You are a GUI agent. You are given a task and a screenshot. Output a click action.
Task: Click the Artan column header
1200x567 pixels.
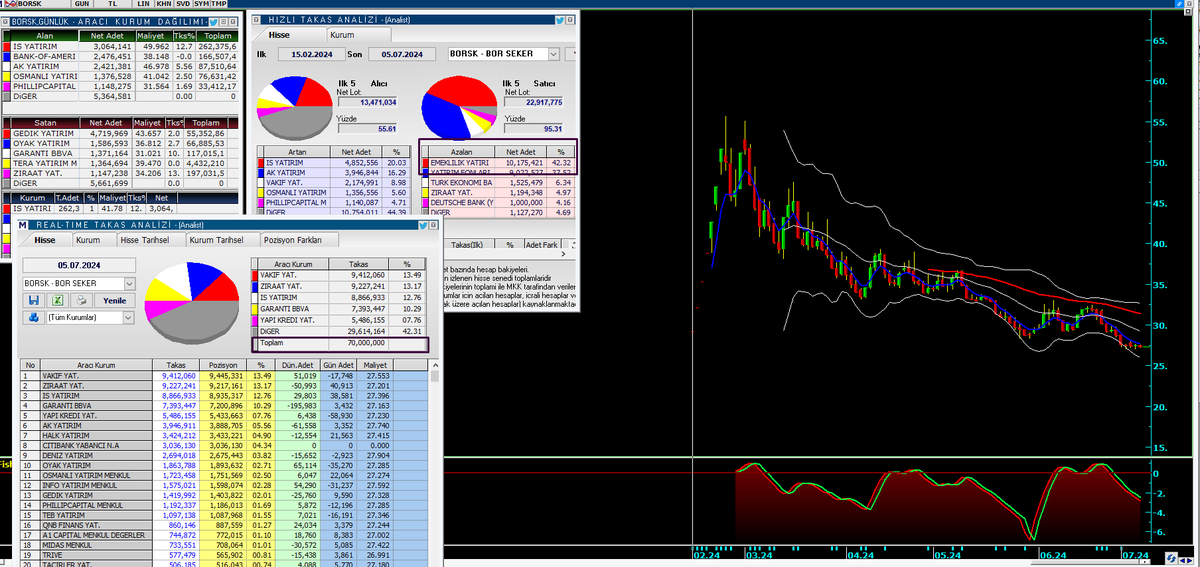pyautogui.click(x=297, y=152)
